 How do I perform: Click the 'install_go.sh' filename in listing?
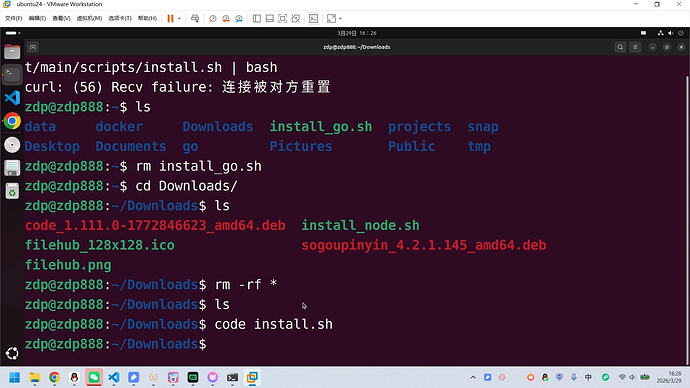tap(321, 127)
